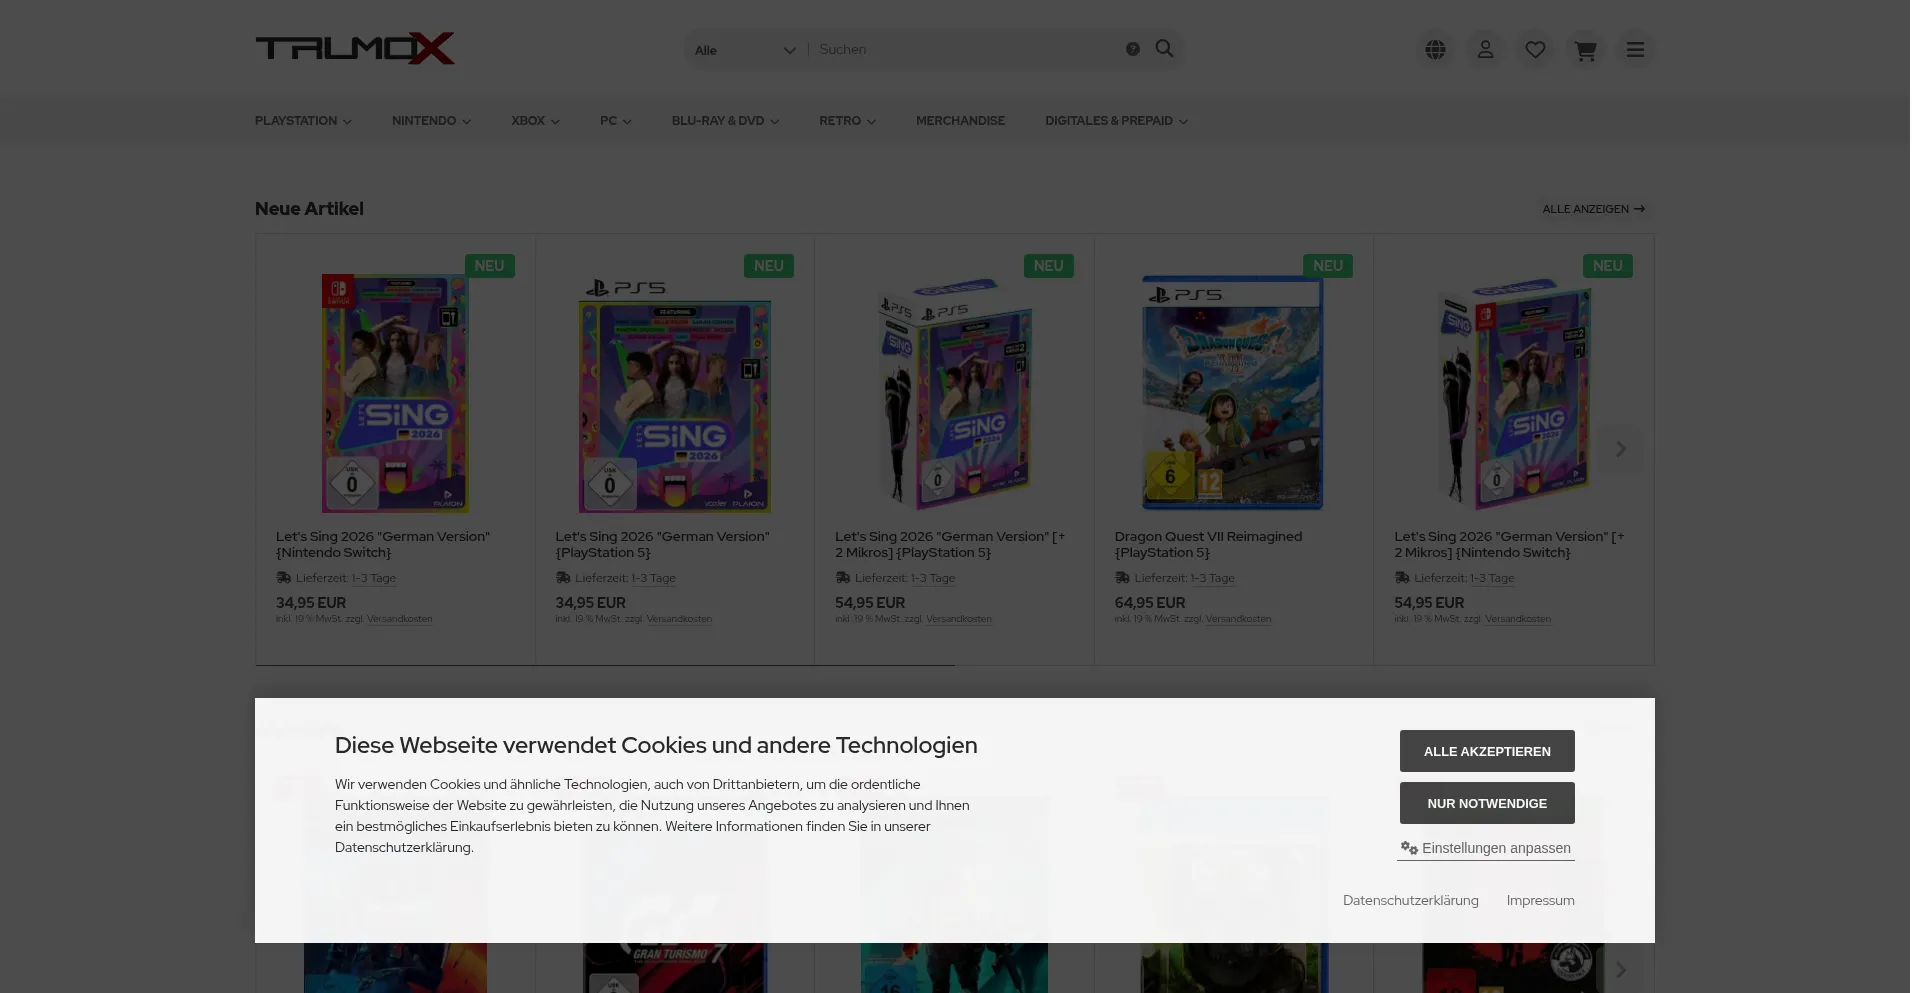Click the search help question mark icon
1920x993 pixels.
tap(1132, 49)
